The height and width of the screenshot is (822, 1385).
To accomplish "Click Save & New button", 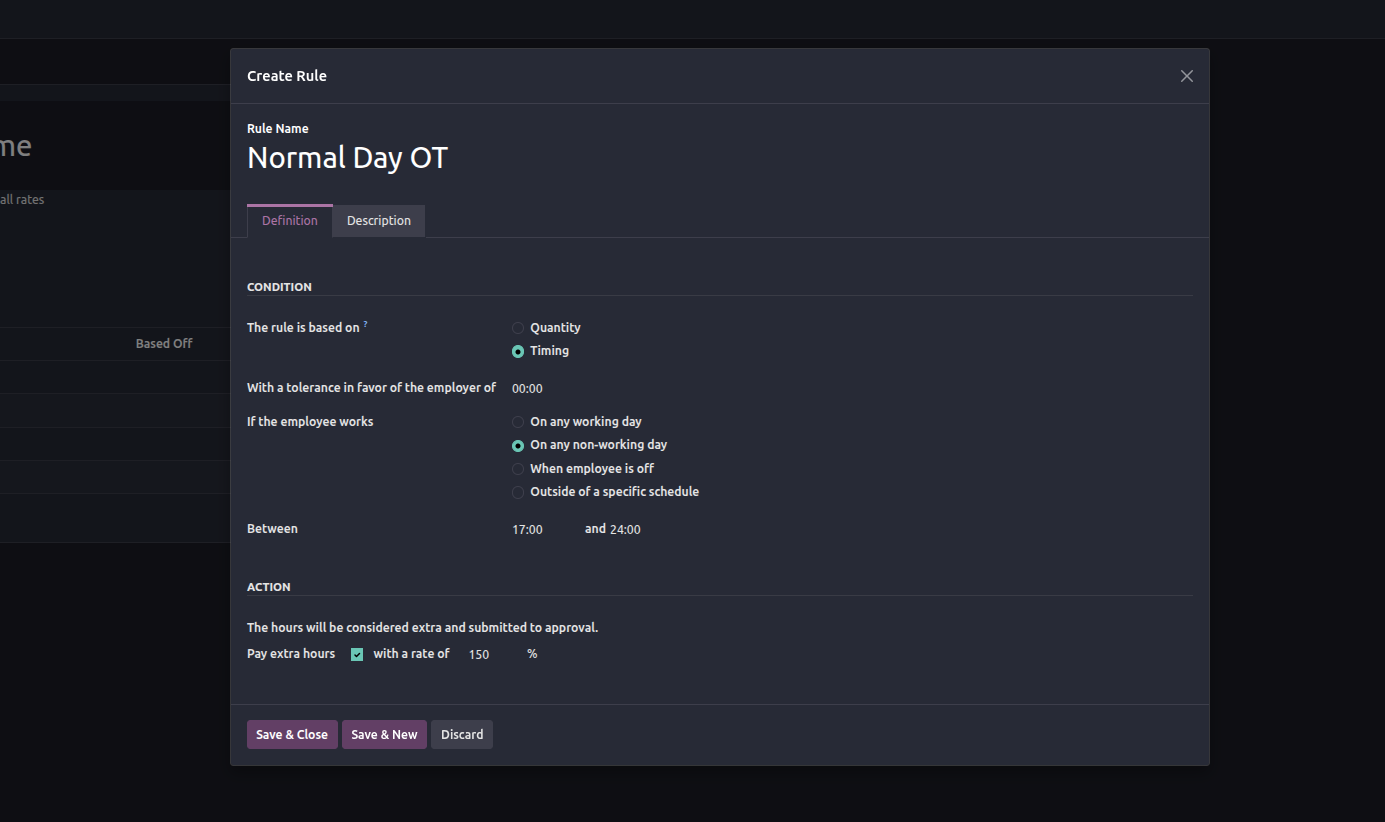I will point(384,735).
